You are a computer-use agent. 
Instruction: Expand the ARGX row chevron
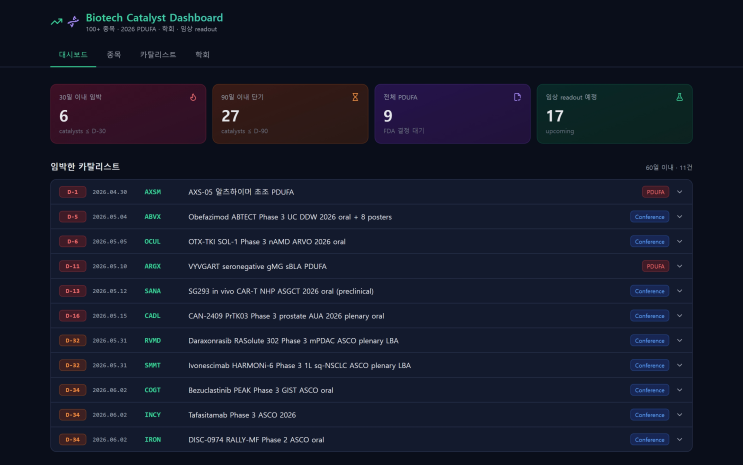pyautogui.click(x=680, y=266)
